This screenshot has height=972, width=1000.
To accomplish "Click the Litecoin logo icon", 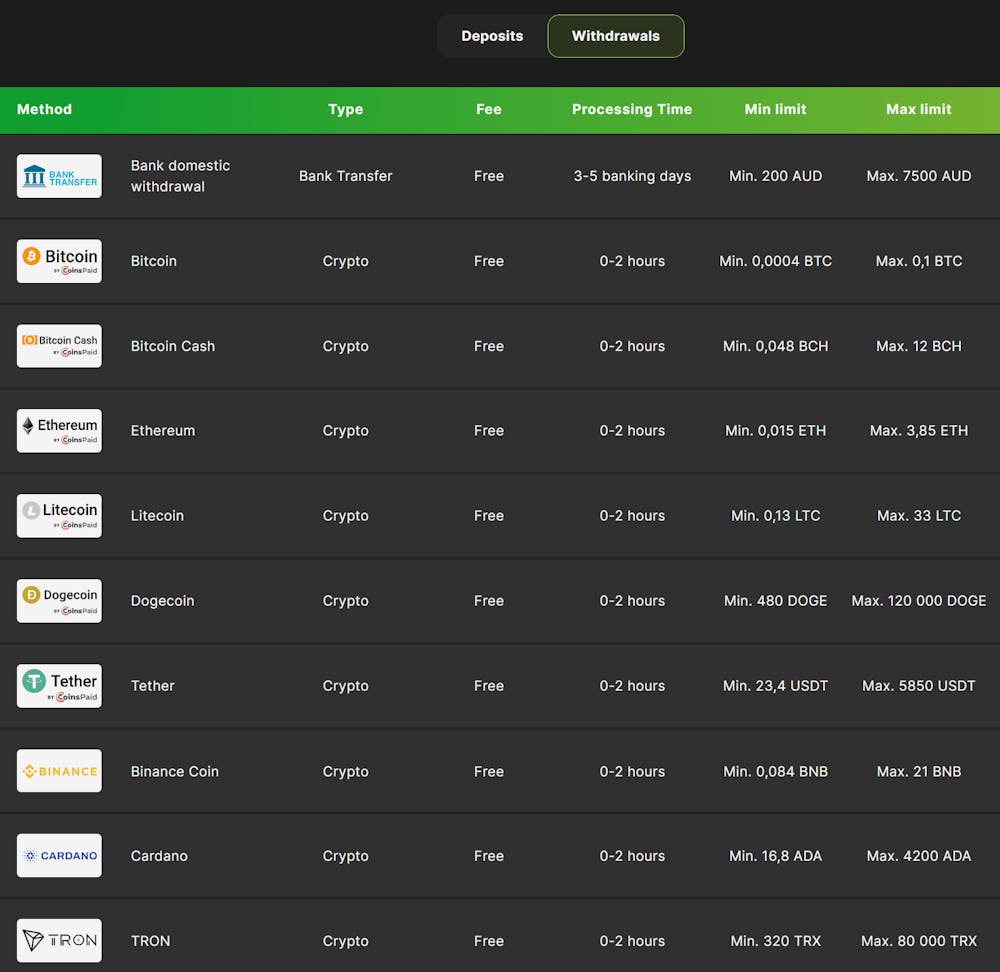I will pyautogui.click(x=59, y=515).
